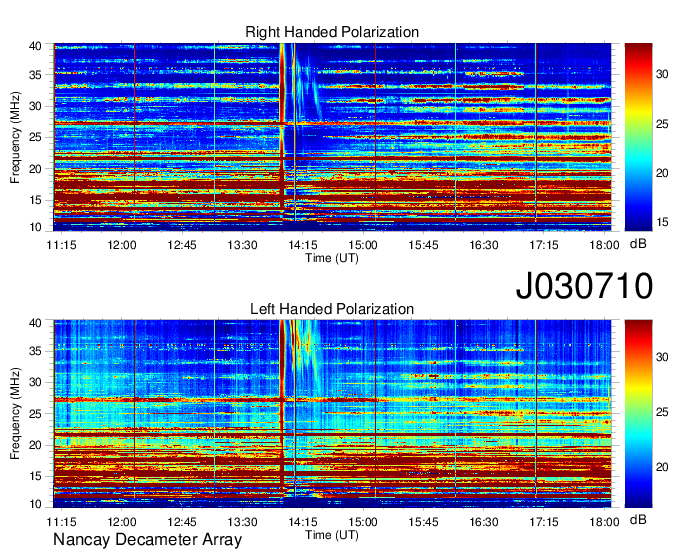Click the 'Right Handed Polarization' title
Image resolution: width=680 pixels, height=552 pixels.
coord(332,32)
